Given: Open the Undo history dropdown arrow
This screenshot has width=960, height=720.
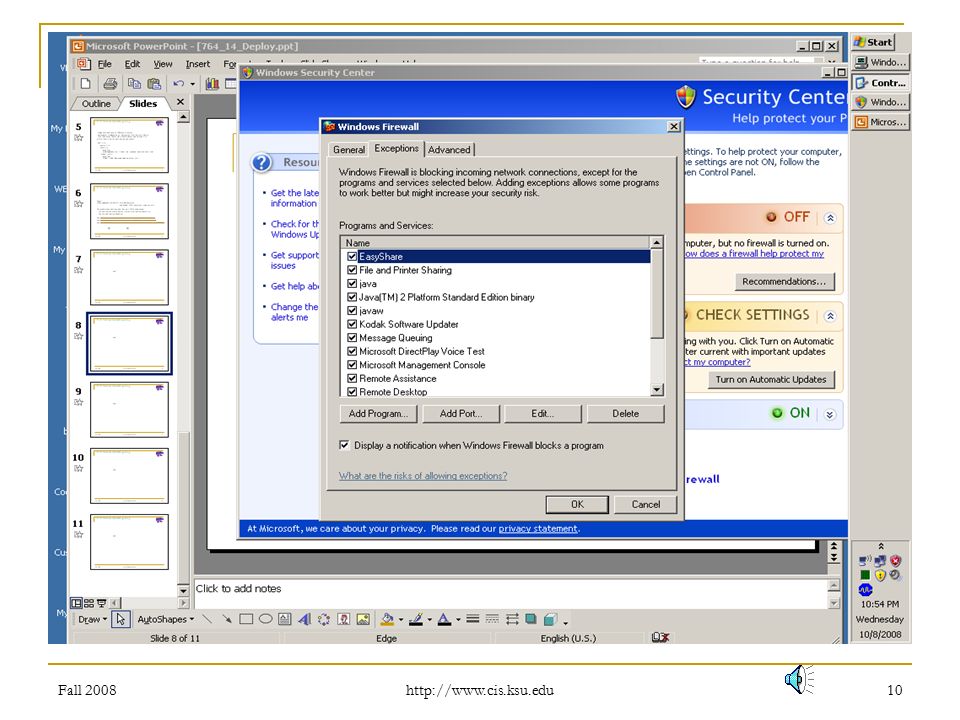Looking at the screenshot, I should pyautogui.click(x=192, y=84).
